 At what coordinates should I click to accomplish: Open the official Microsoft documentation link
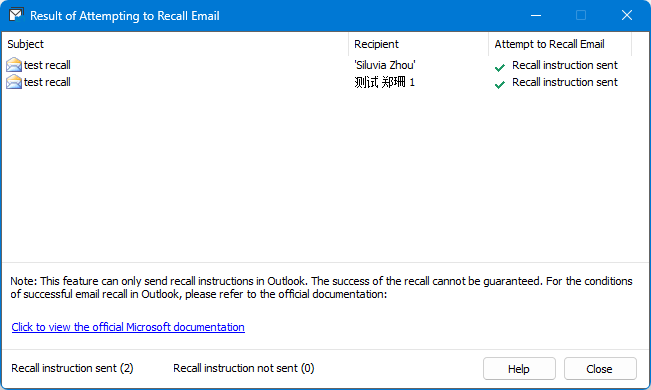[128, 327]
